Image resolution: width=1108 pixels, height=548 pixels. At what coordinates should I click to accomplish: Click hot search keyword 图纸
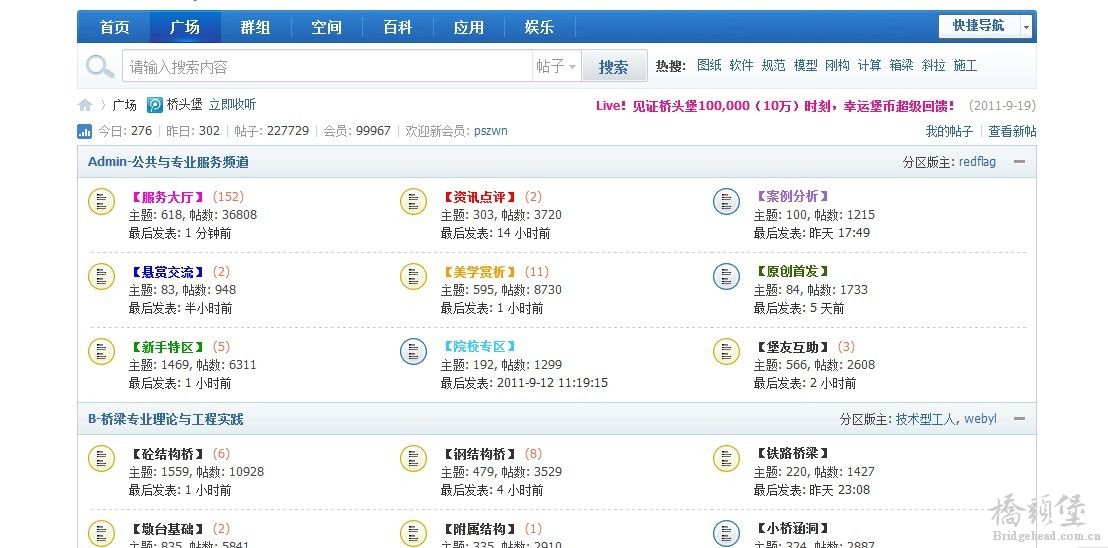[709, 66]
